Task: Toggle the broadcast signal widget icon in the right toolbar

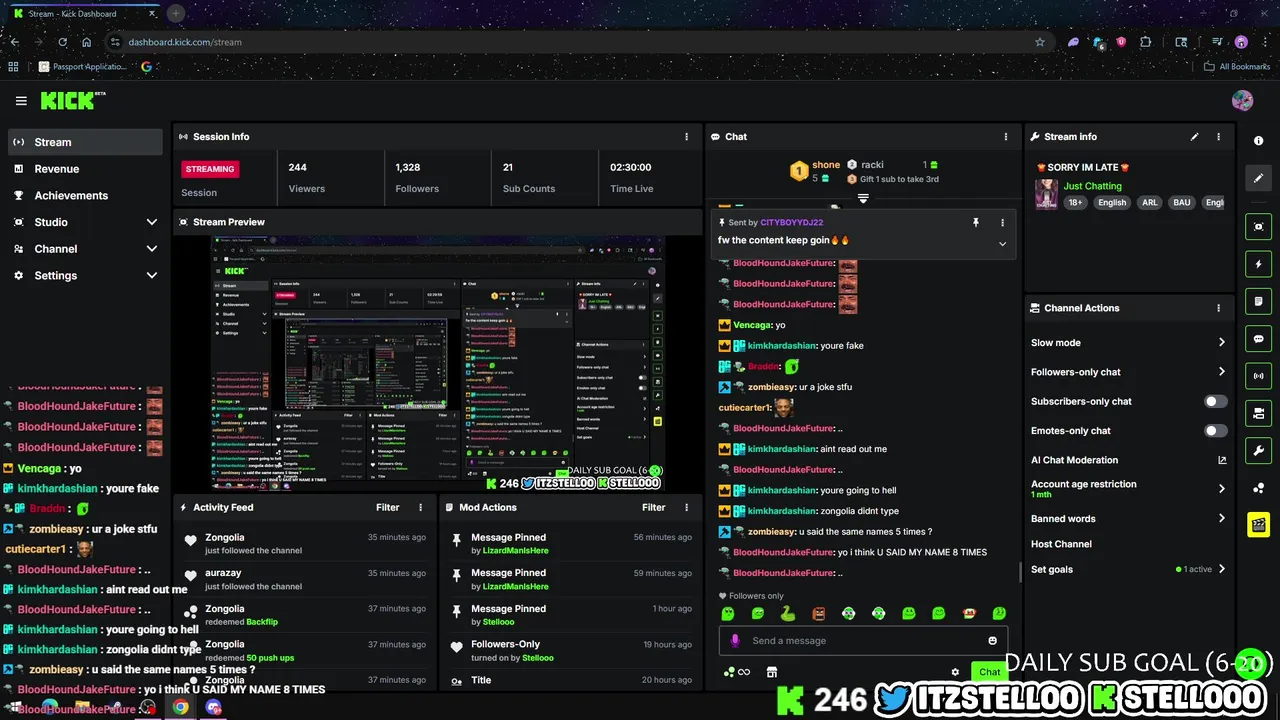Action: click(1258, 376)
